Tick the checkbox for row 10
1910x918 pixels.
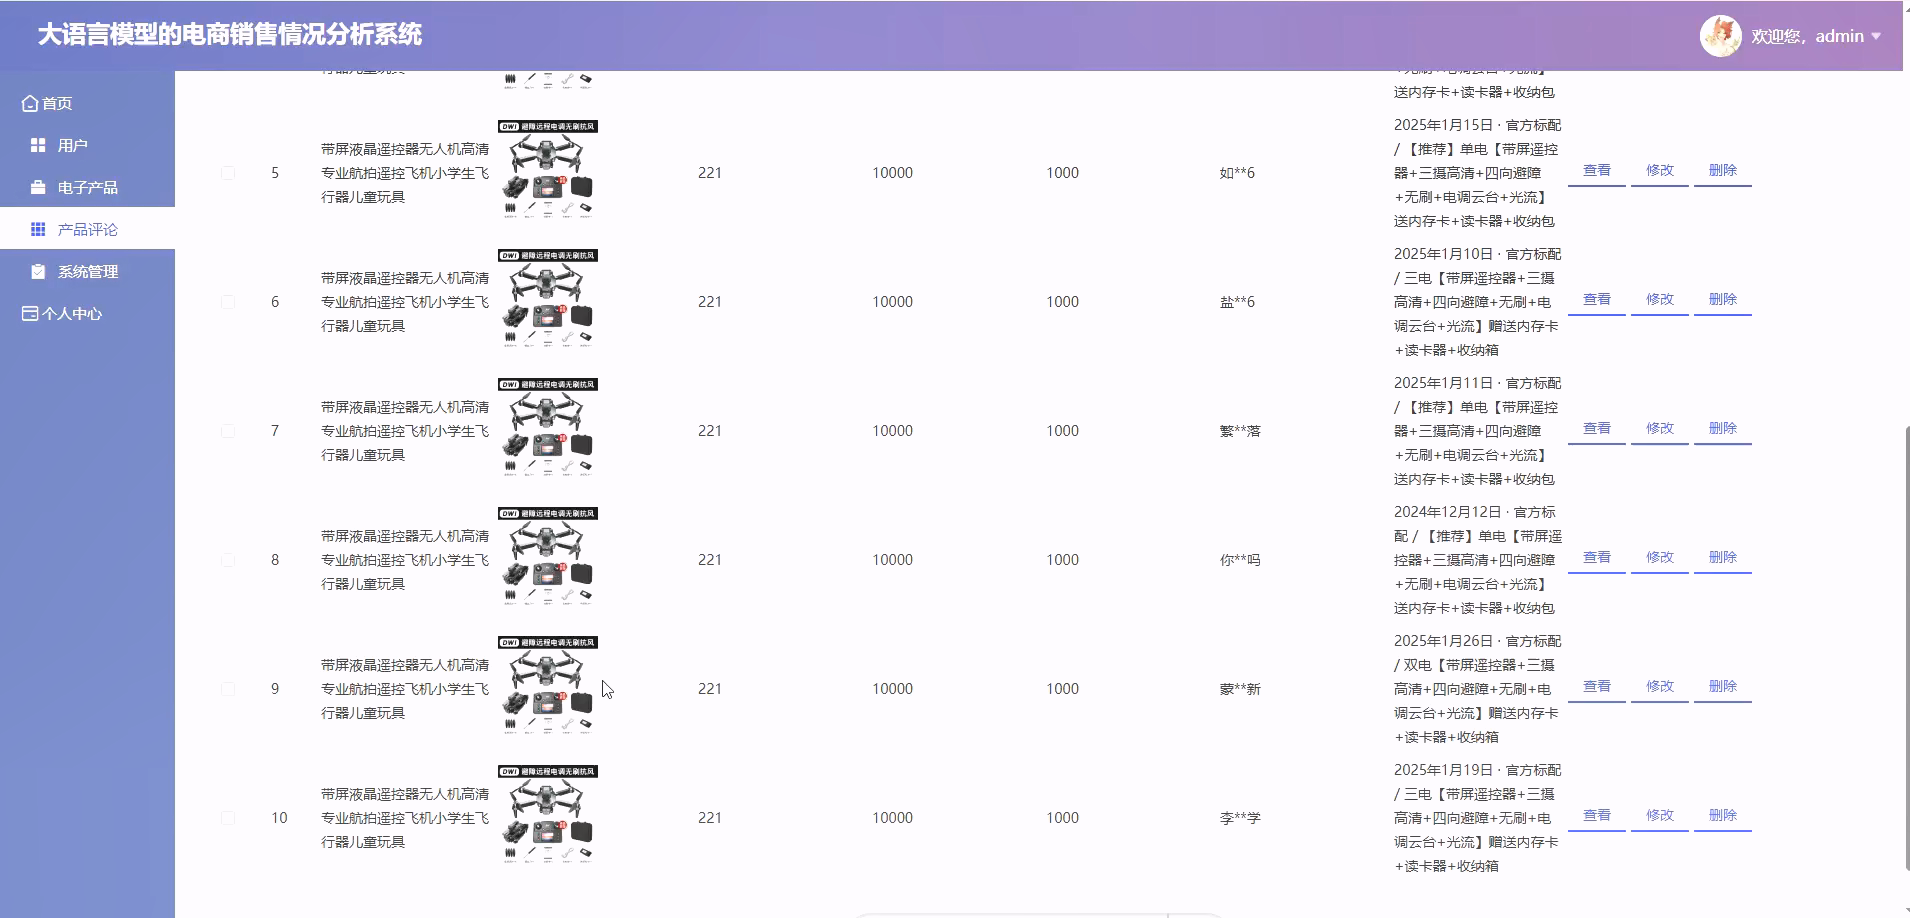(x=228, y=818)
